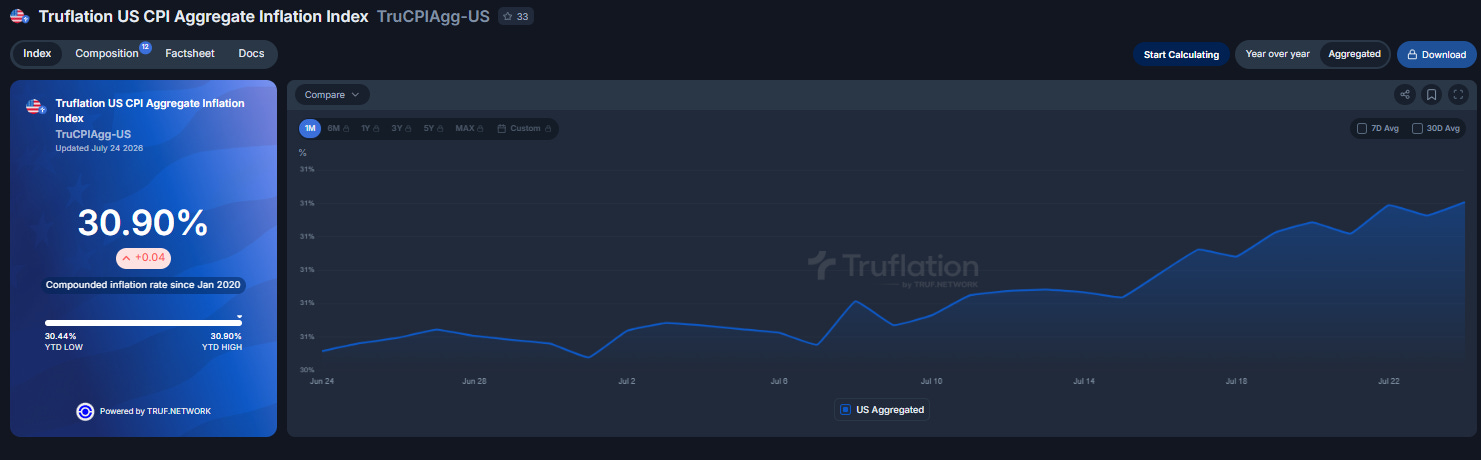Select the locked MAX time range
Image resolution: width=1481 pixels, height=460 pixels.
[470, 128]
